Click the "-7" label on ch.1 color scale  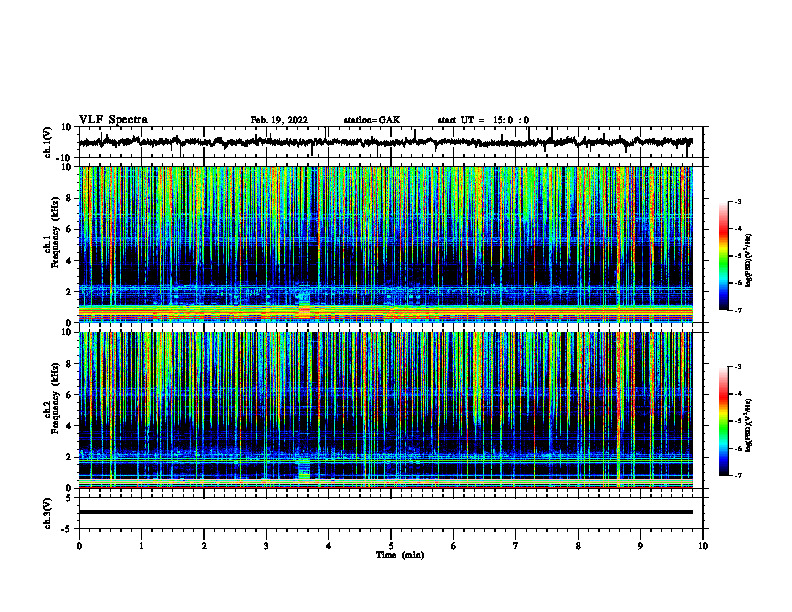pos(737,310)
